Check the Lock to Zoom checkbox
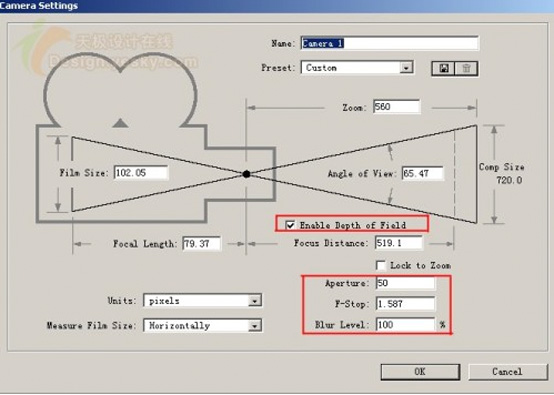 click(381, 265)
